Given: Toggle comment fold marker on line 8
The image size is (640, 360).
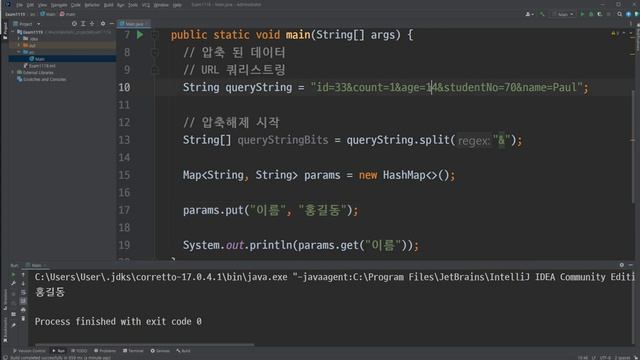Looking at the screenshot, I should [x=155, y=53].
